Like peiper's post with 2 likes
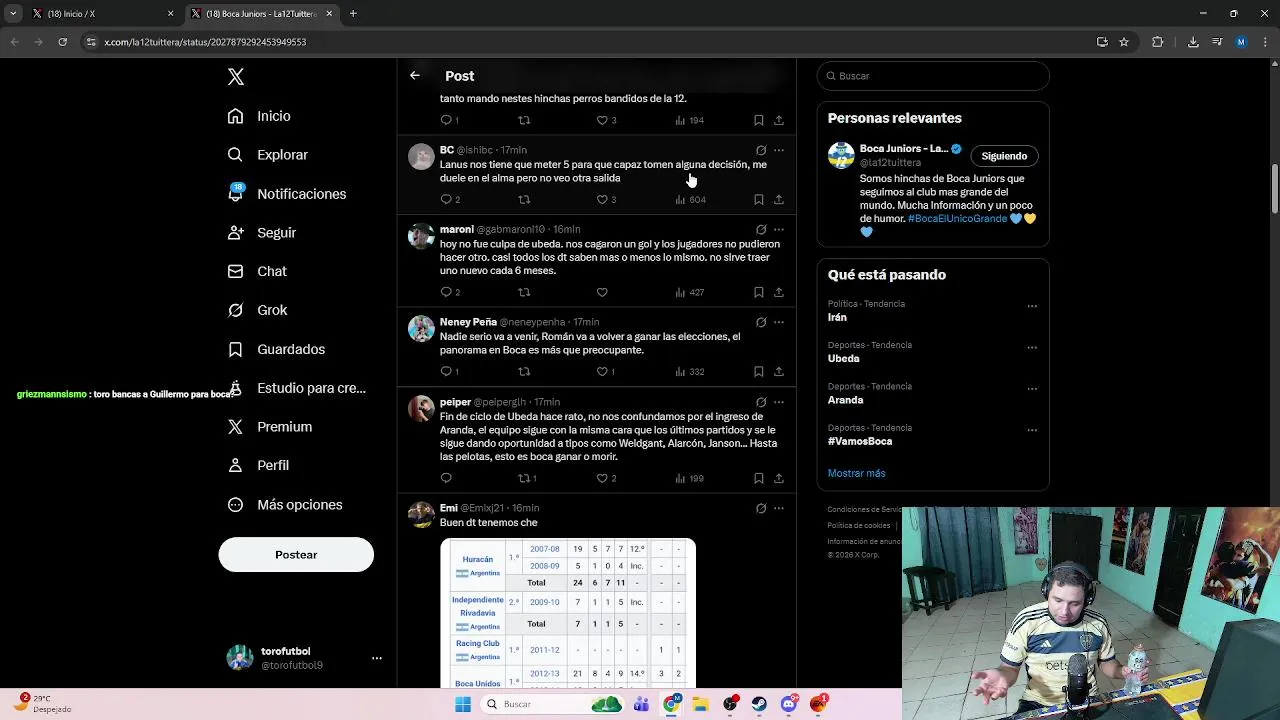 coord(605,478)
